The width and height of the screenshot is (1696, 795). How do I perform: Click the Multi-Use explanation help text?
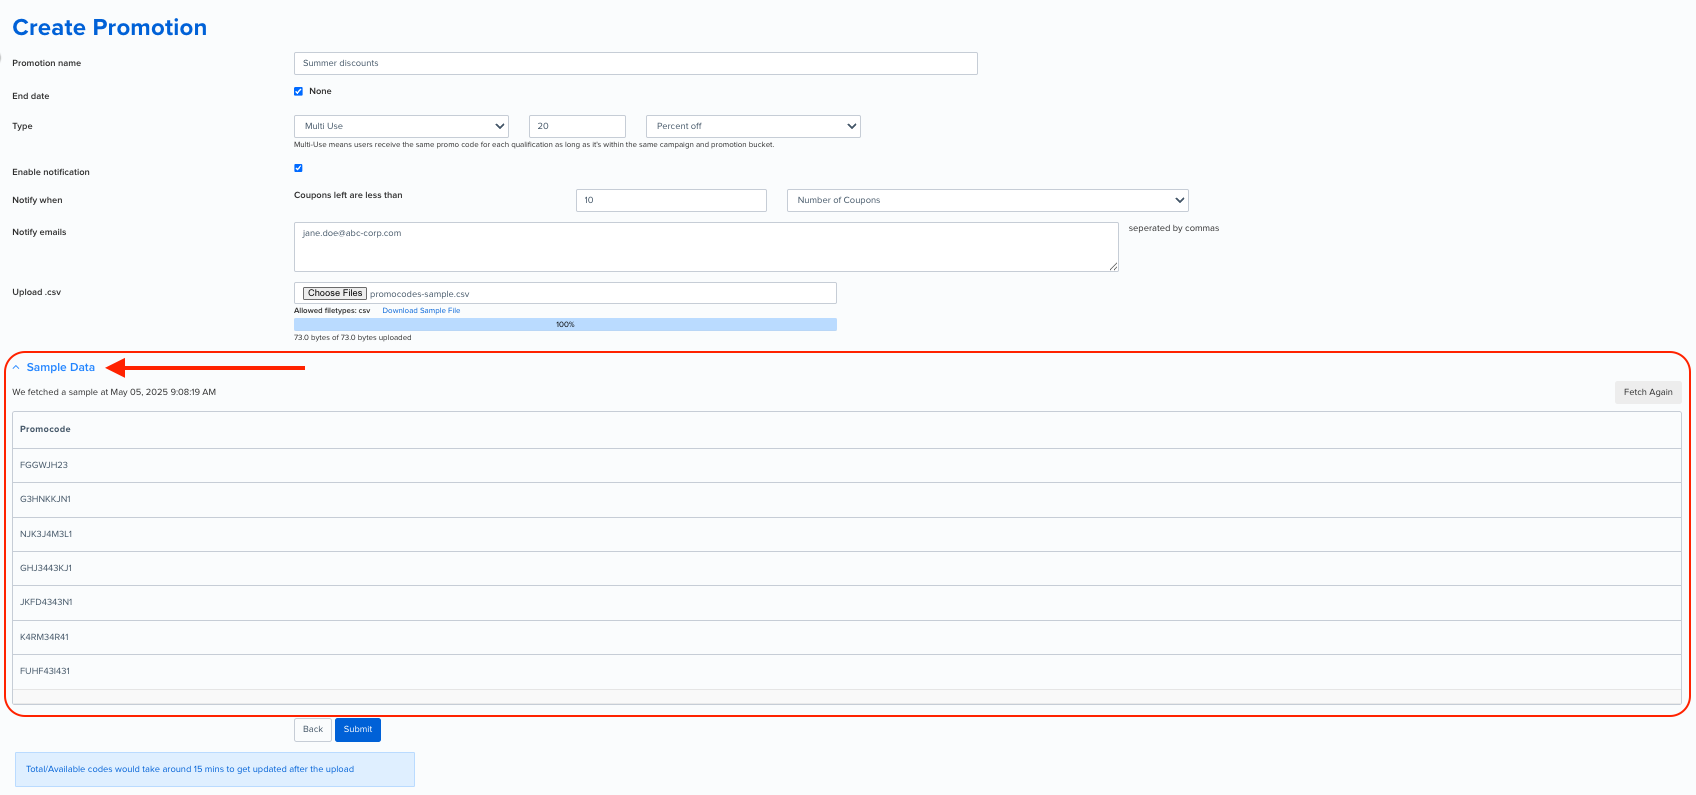point(534,145)
